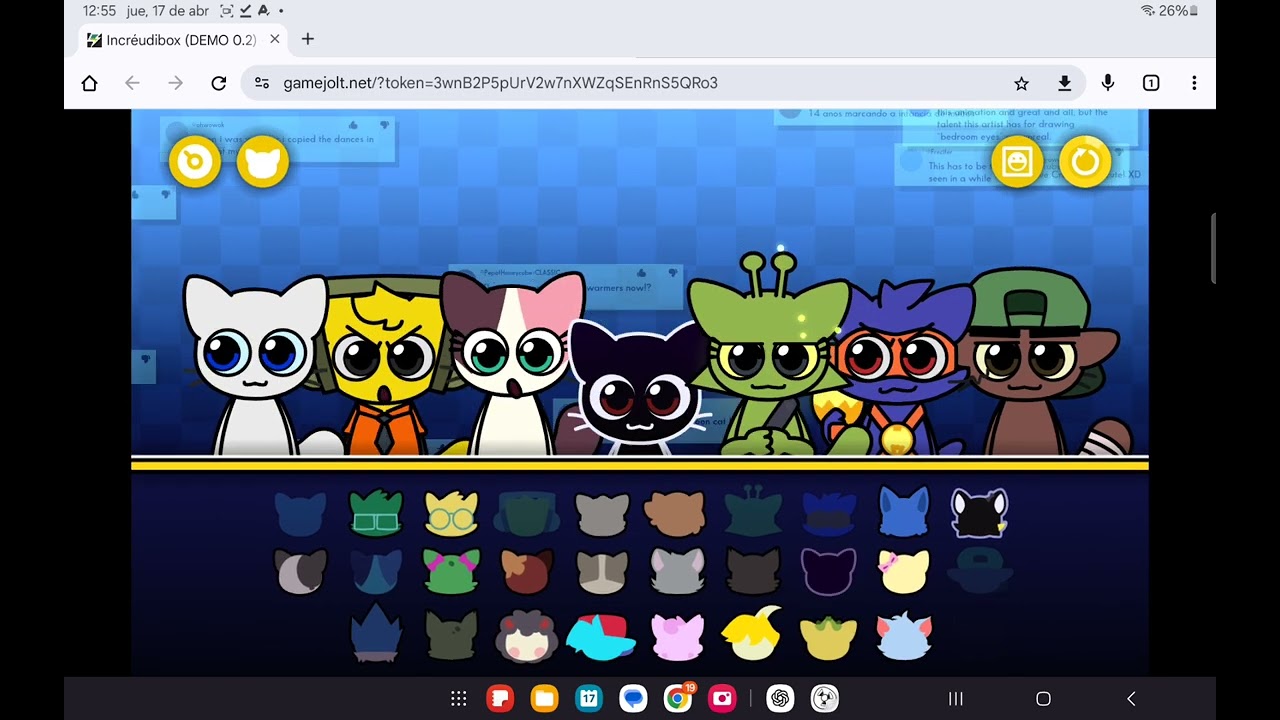This screenshot has height=720, width=1280.
Task: Select the spiky dark blue cat icon
Action: click(376, 633)
